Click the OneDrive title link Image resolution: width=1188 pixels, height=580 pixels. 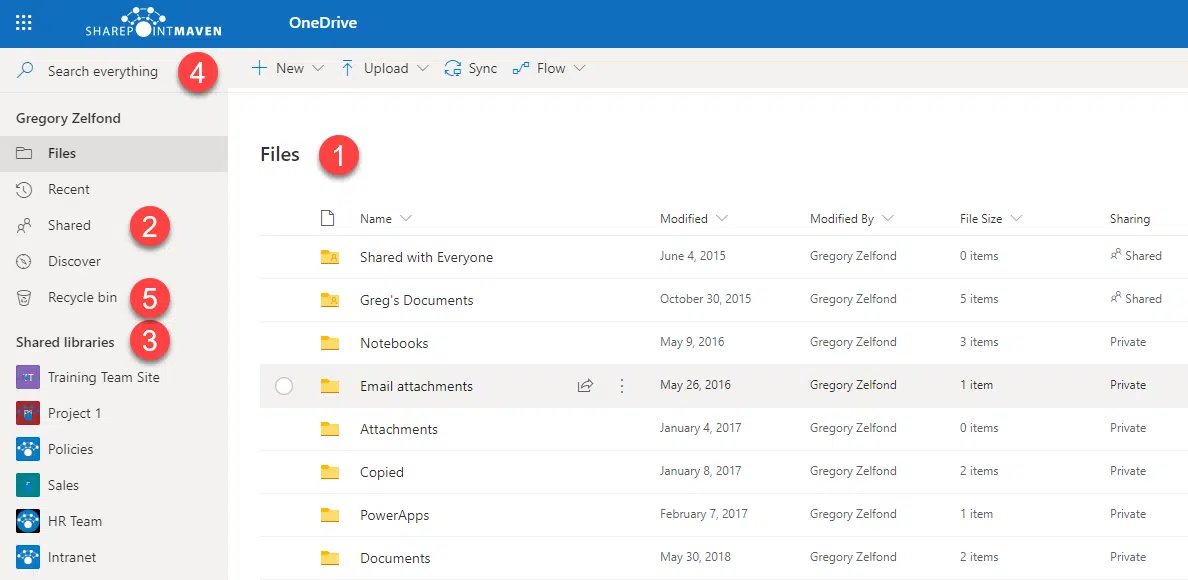323,23
